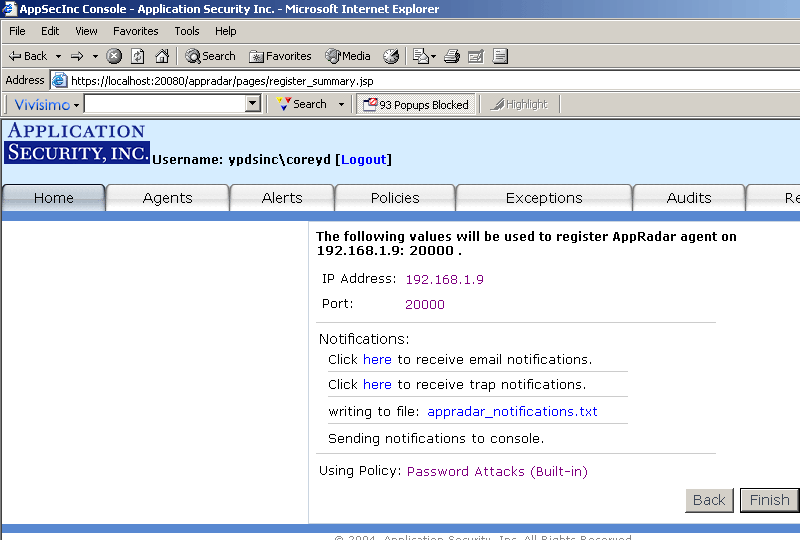Stop page loading with Stop icon

(114, 56)
